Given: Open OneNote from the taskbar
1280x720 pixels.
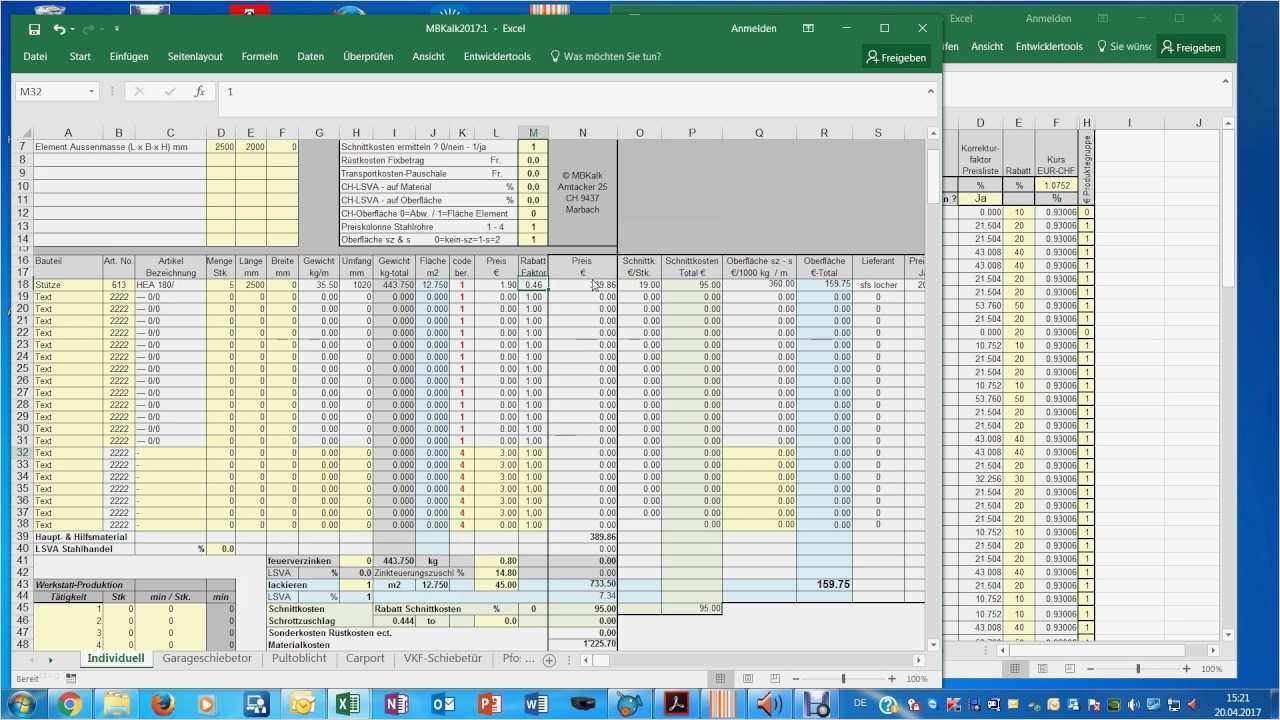Looking at the screenshot, I should pyautogui.click(x=396, y=704).
